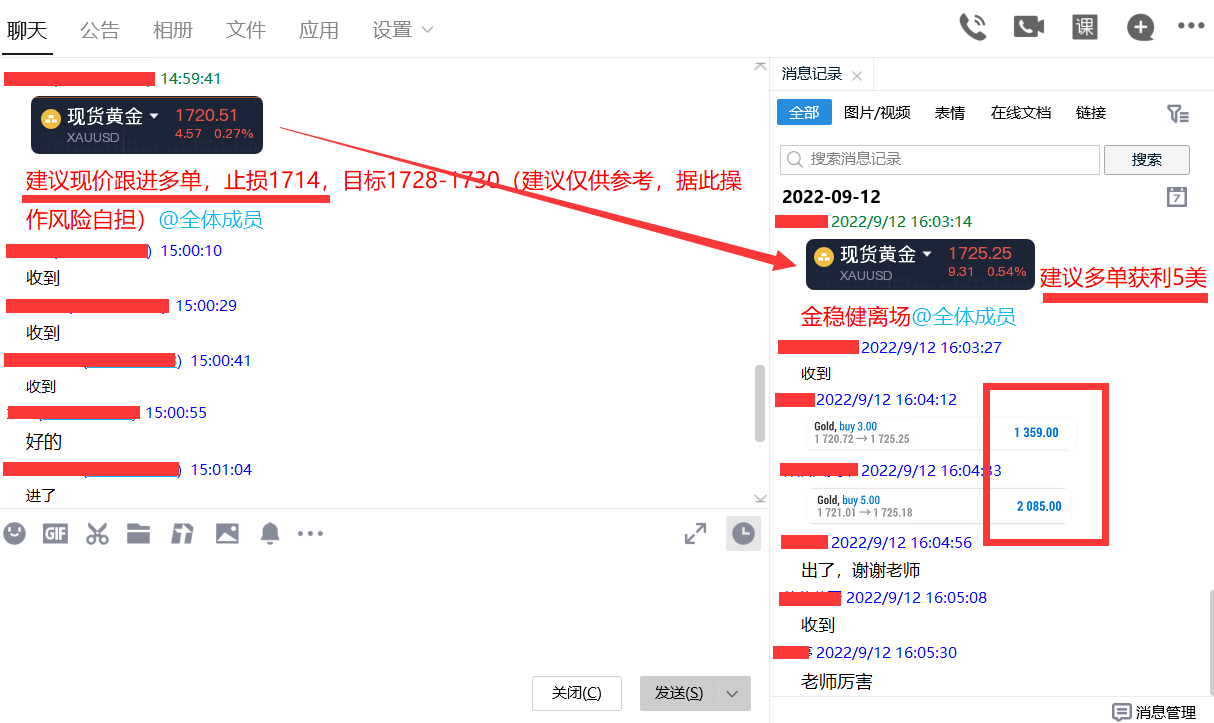Open the 课 classroom icon
This screenshot has height=723, width=1214.
click(1084, 27)
